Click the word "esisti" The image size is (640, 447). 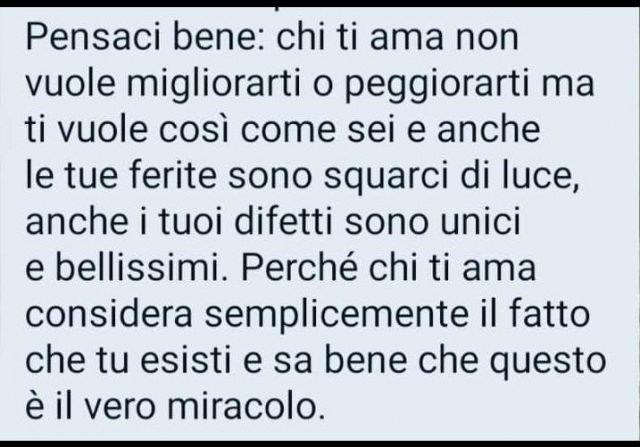[185, 360]
